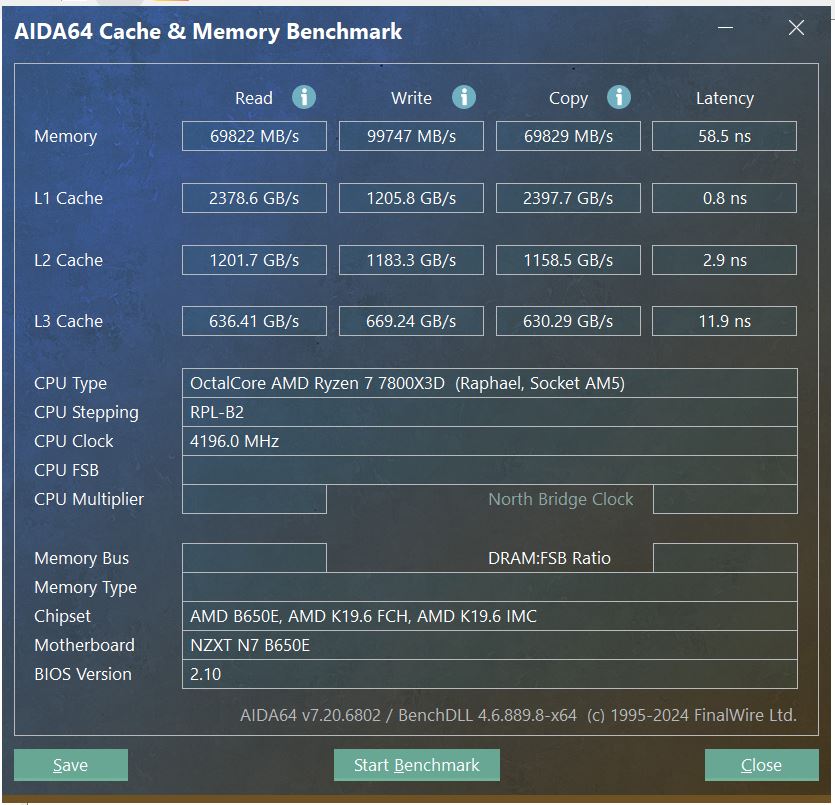Select L3 Cache Read 636.41 GB/s

[x=254, y=321]
